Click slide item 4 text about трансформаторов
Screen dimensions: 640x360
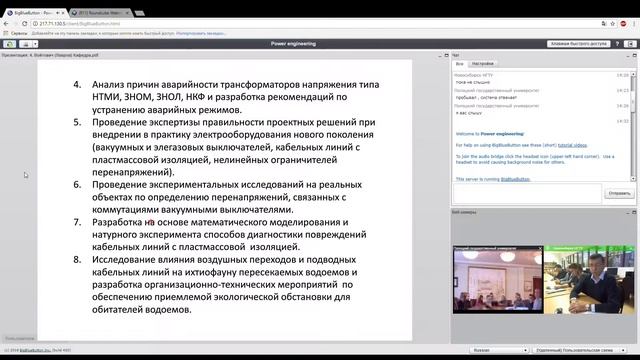[236, 97]
